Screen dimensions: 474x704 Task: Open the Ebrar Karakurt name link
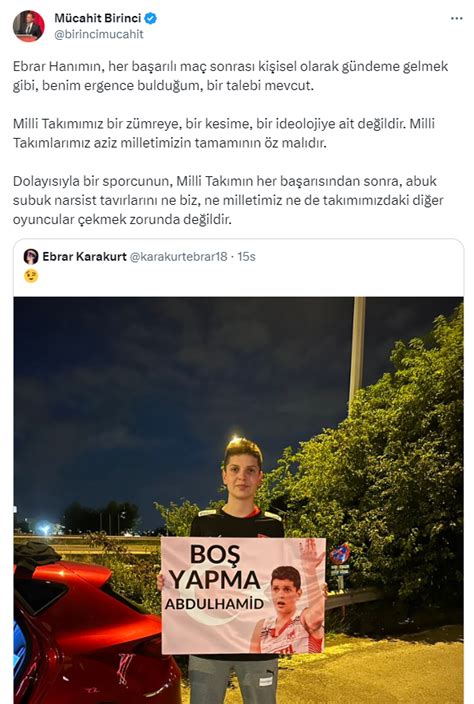pyautogui.click(x=84, y=256)
